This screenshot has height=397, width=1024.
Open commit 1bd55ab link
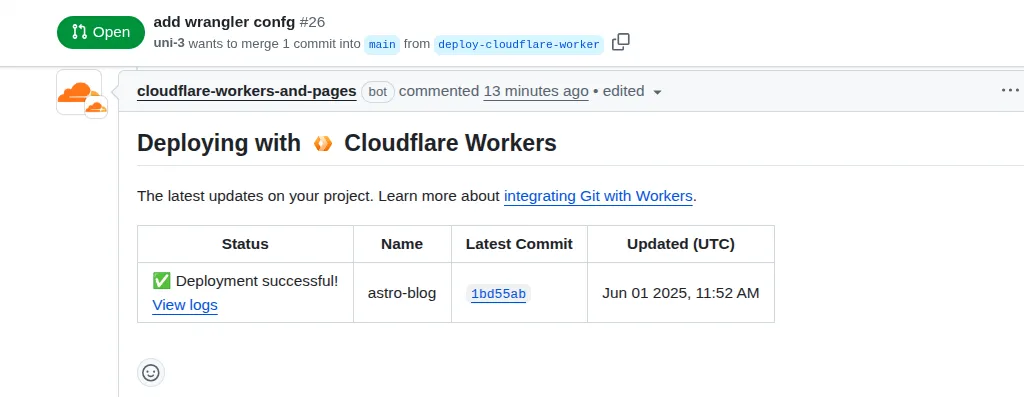pos(498,294)
